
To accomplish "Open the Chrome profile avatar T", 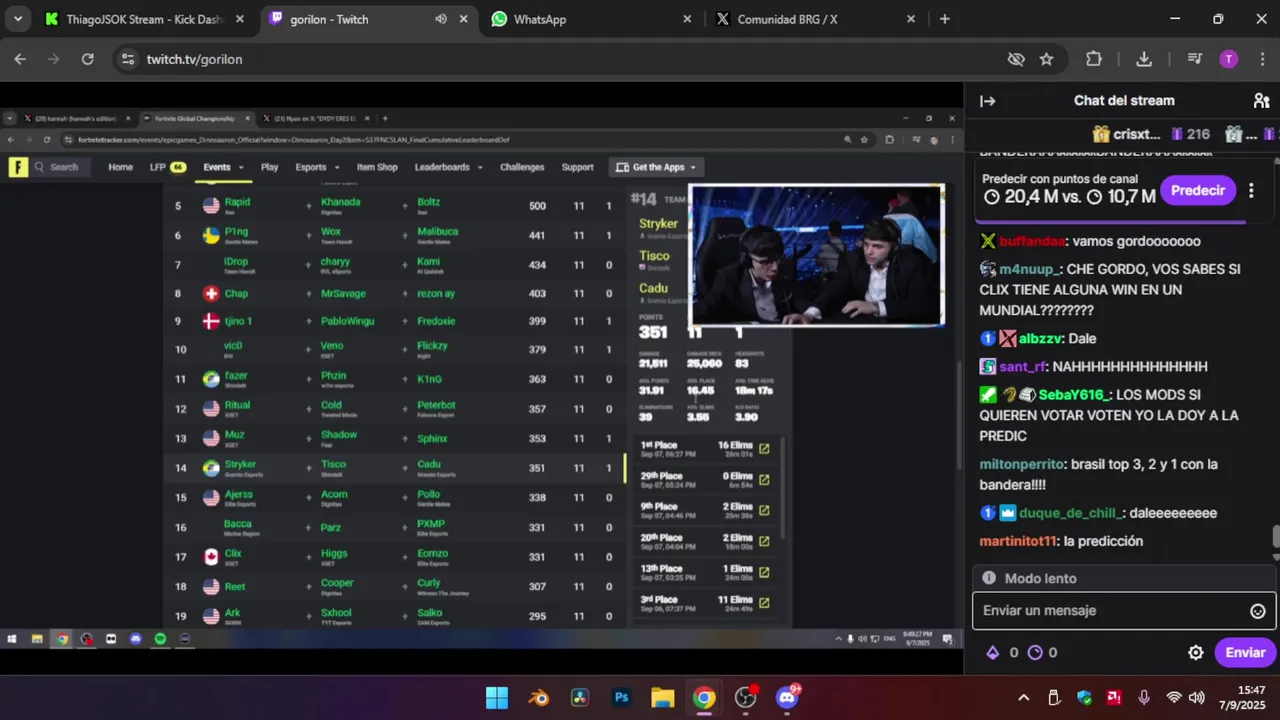I will (x=1229, y=59).
